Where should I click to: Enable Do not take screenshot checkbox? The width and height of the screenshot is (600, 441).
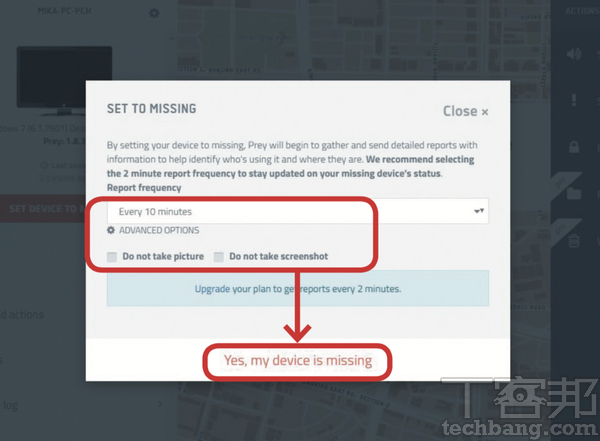pos(218,257)
